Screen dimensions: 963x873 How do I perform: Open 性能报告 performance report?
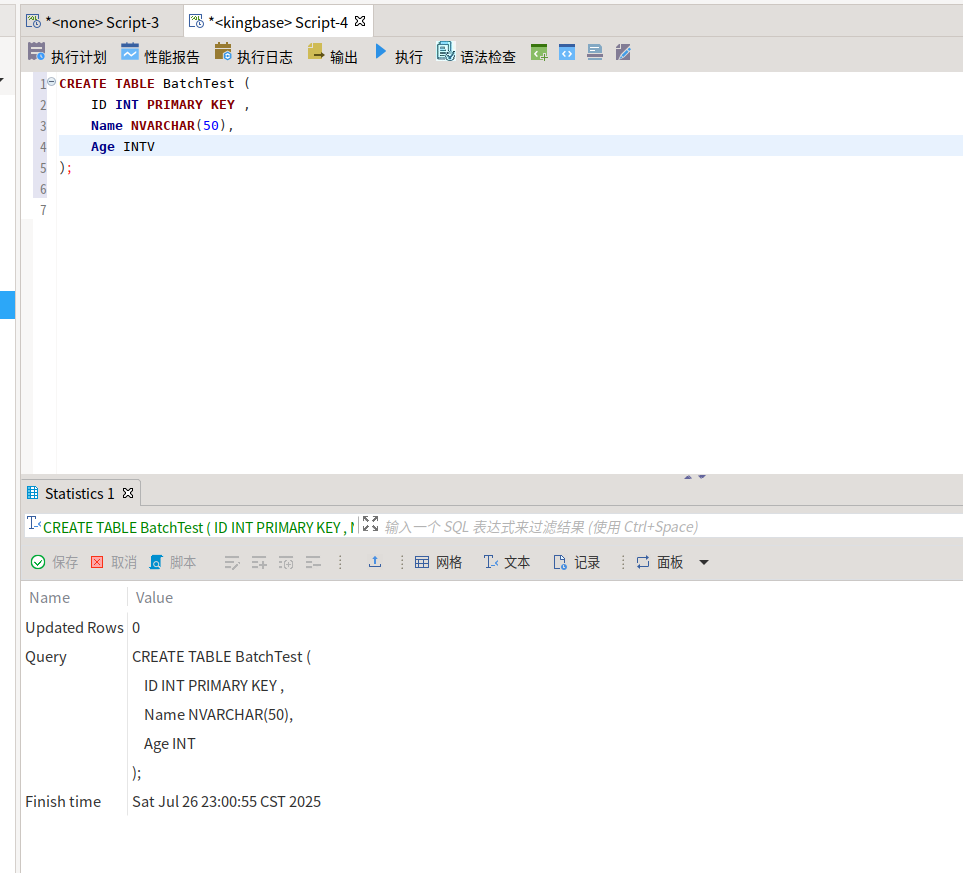[160, 55]
